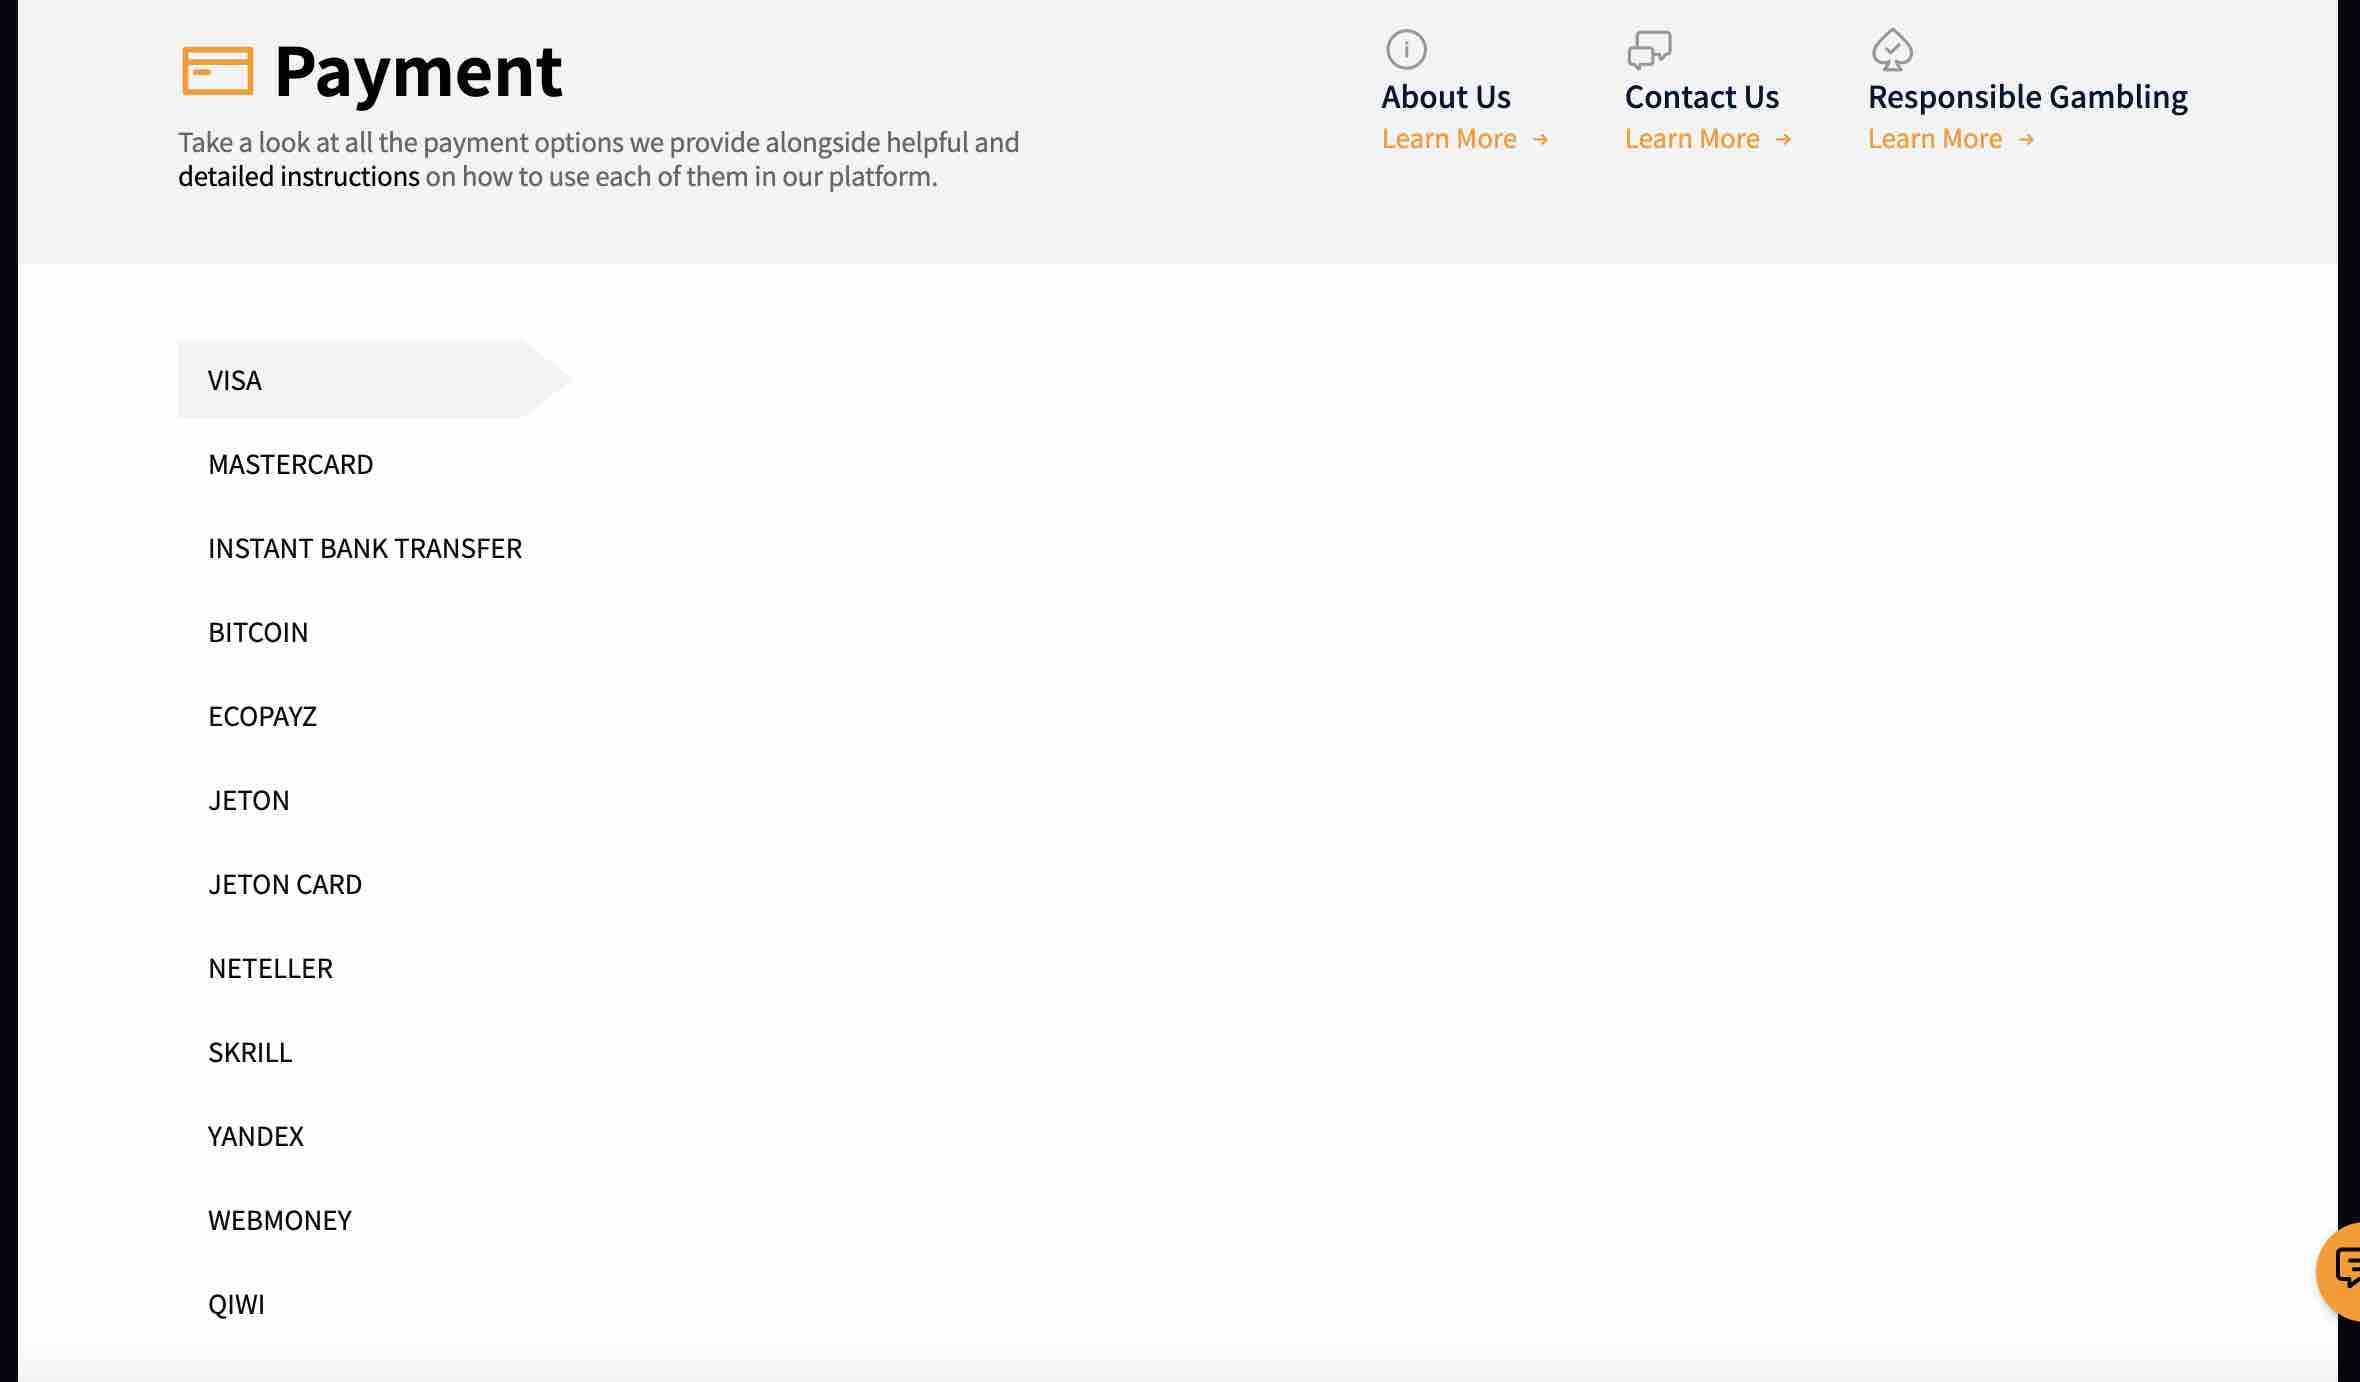The width and height of the screenshot is (2360, 1382).
Task: Select the VISA payment tab
Action: pos(374,380)
